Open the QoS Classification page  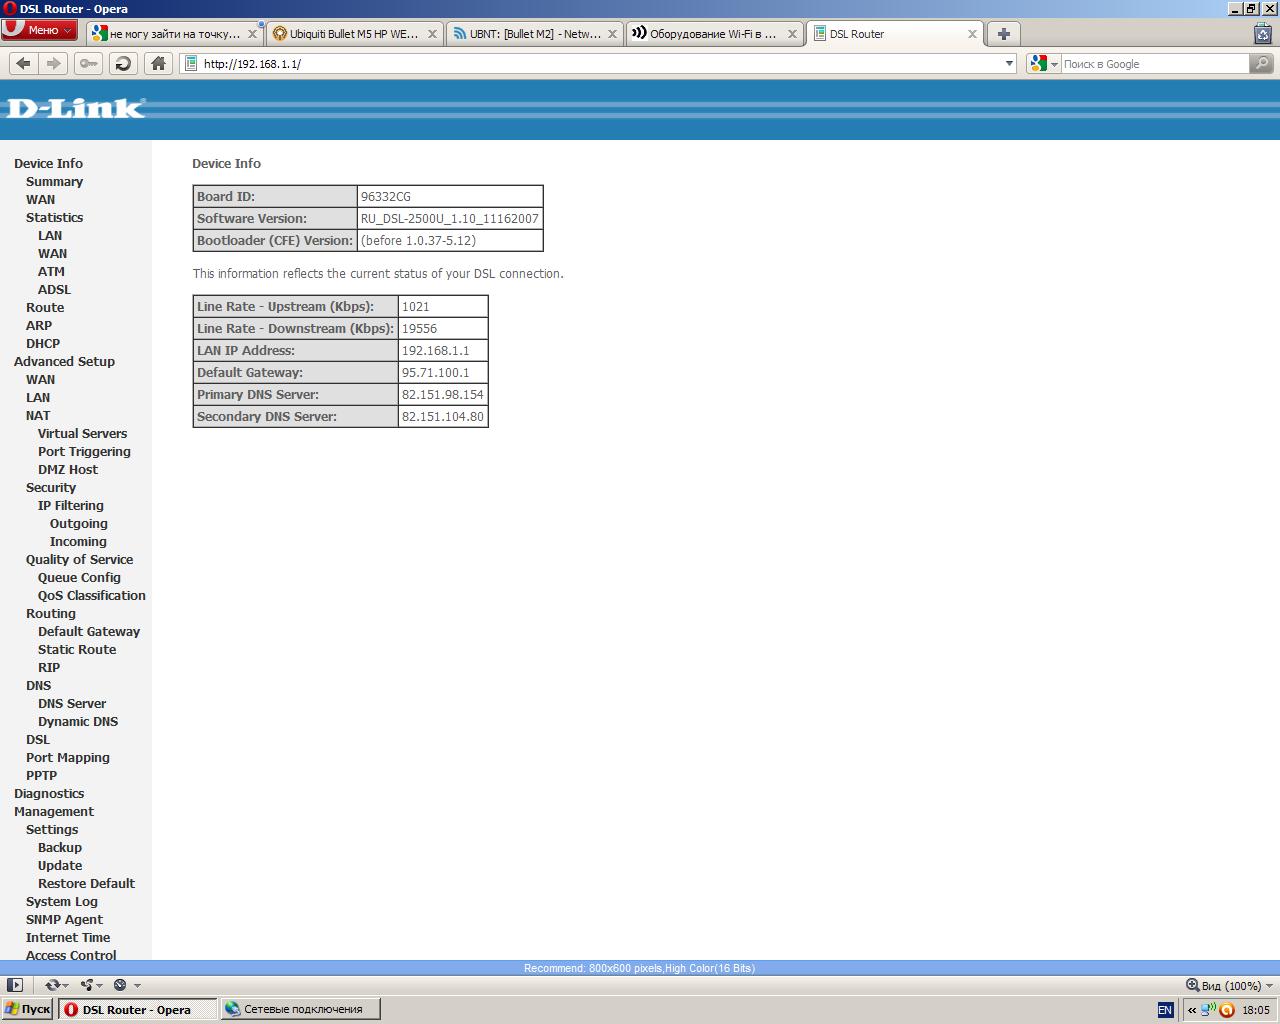(x=92, y=596)
